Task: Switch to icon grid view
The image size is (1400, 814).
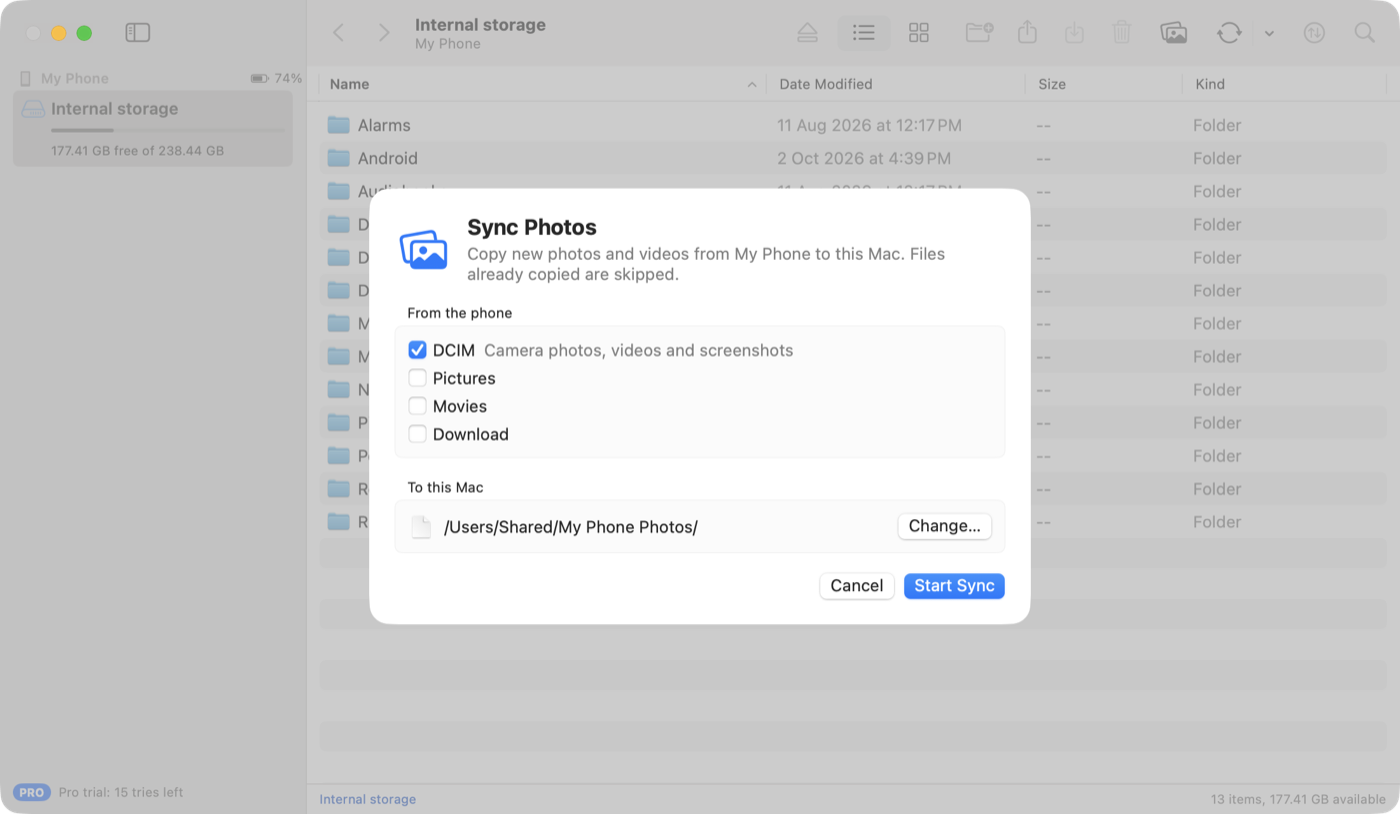Action: [919, 33]
